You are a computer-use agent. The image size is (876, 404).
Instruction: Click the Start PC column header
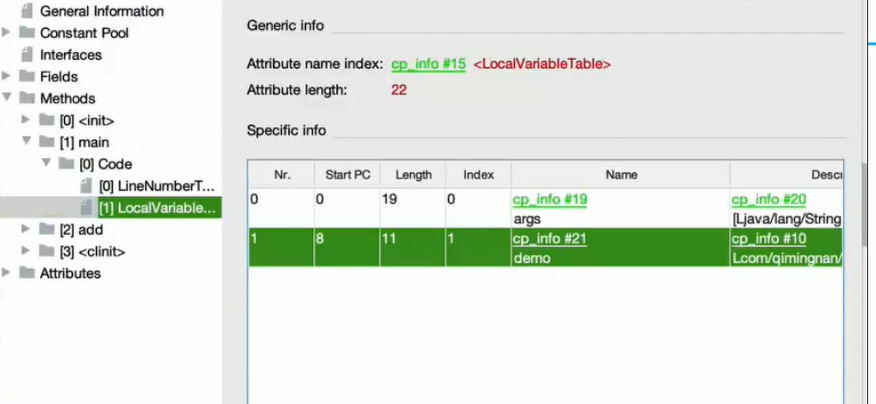347,175
